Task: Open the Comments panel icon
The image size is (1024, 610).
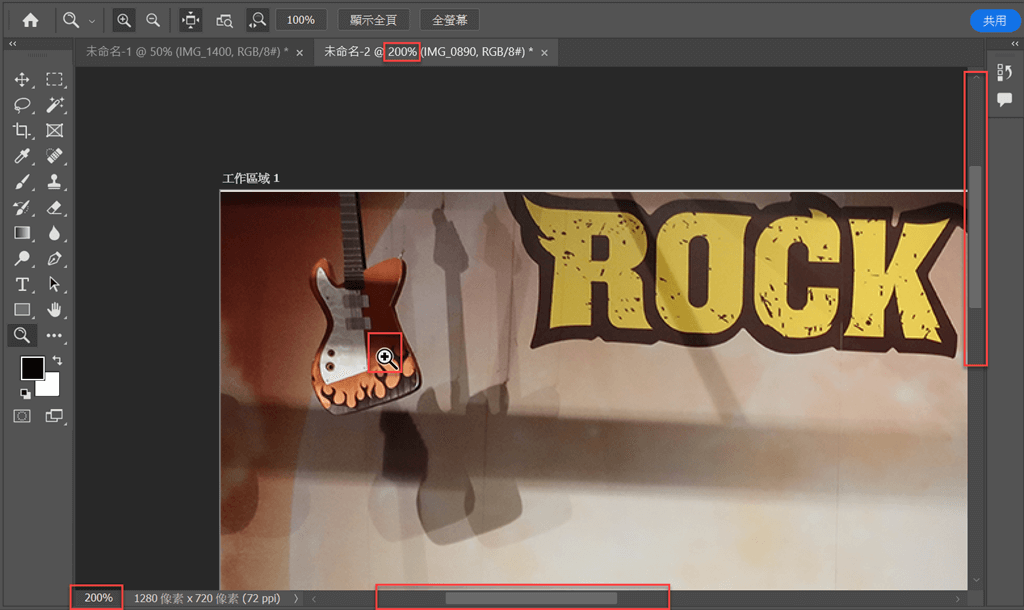Action: (1004, 99)
